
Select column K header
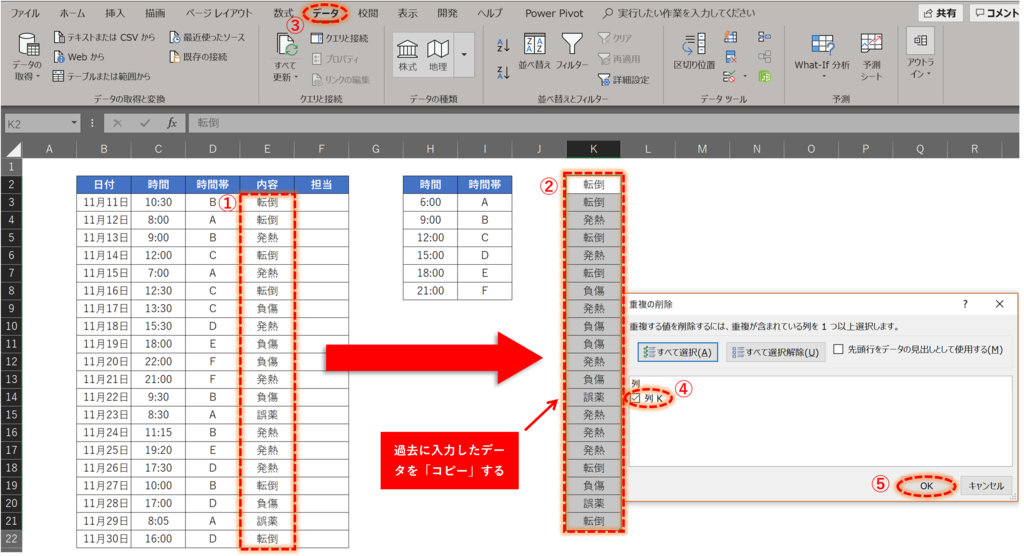click(x=593, y=149)
